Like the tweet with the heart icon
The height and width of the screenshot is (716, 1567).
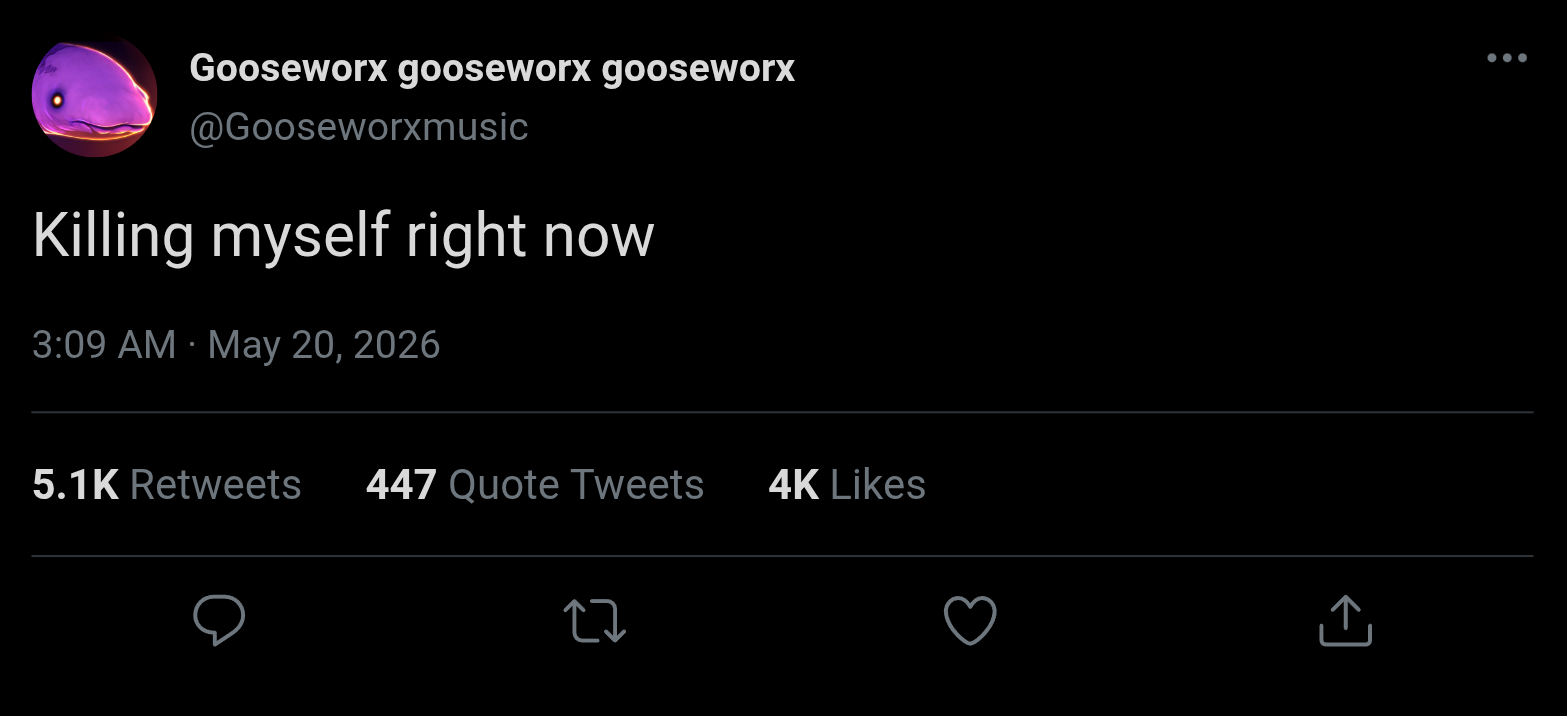[x=970, y=620]
